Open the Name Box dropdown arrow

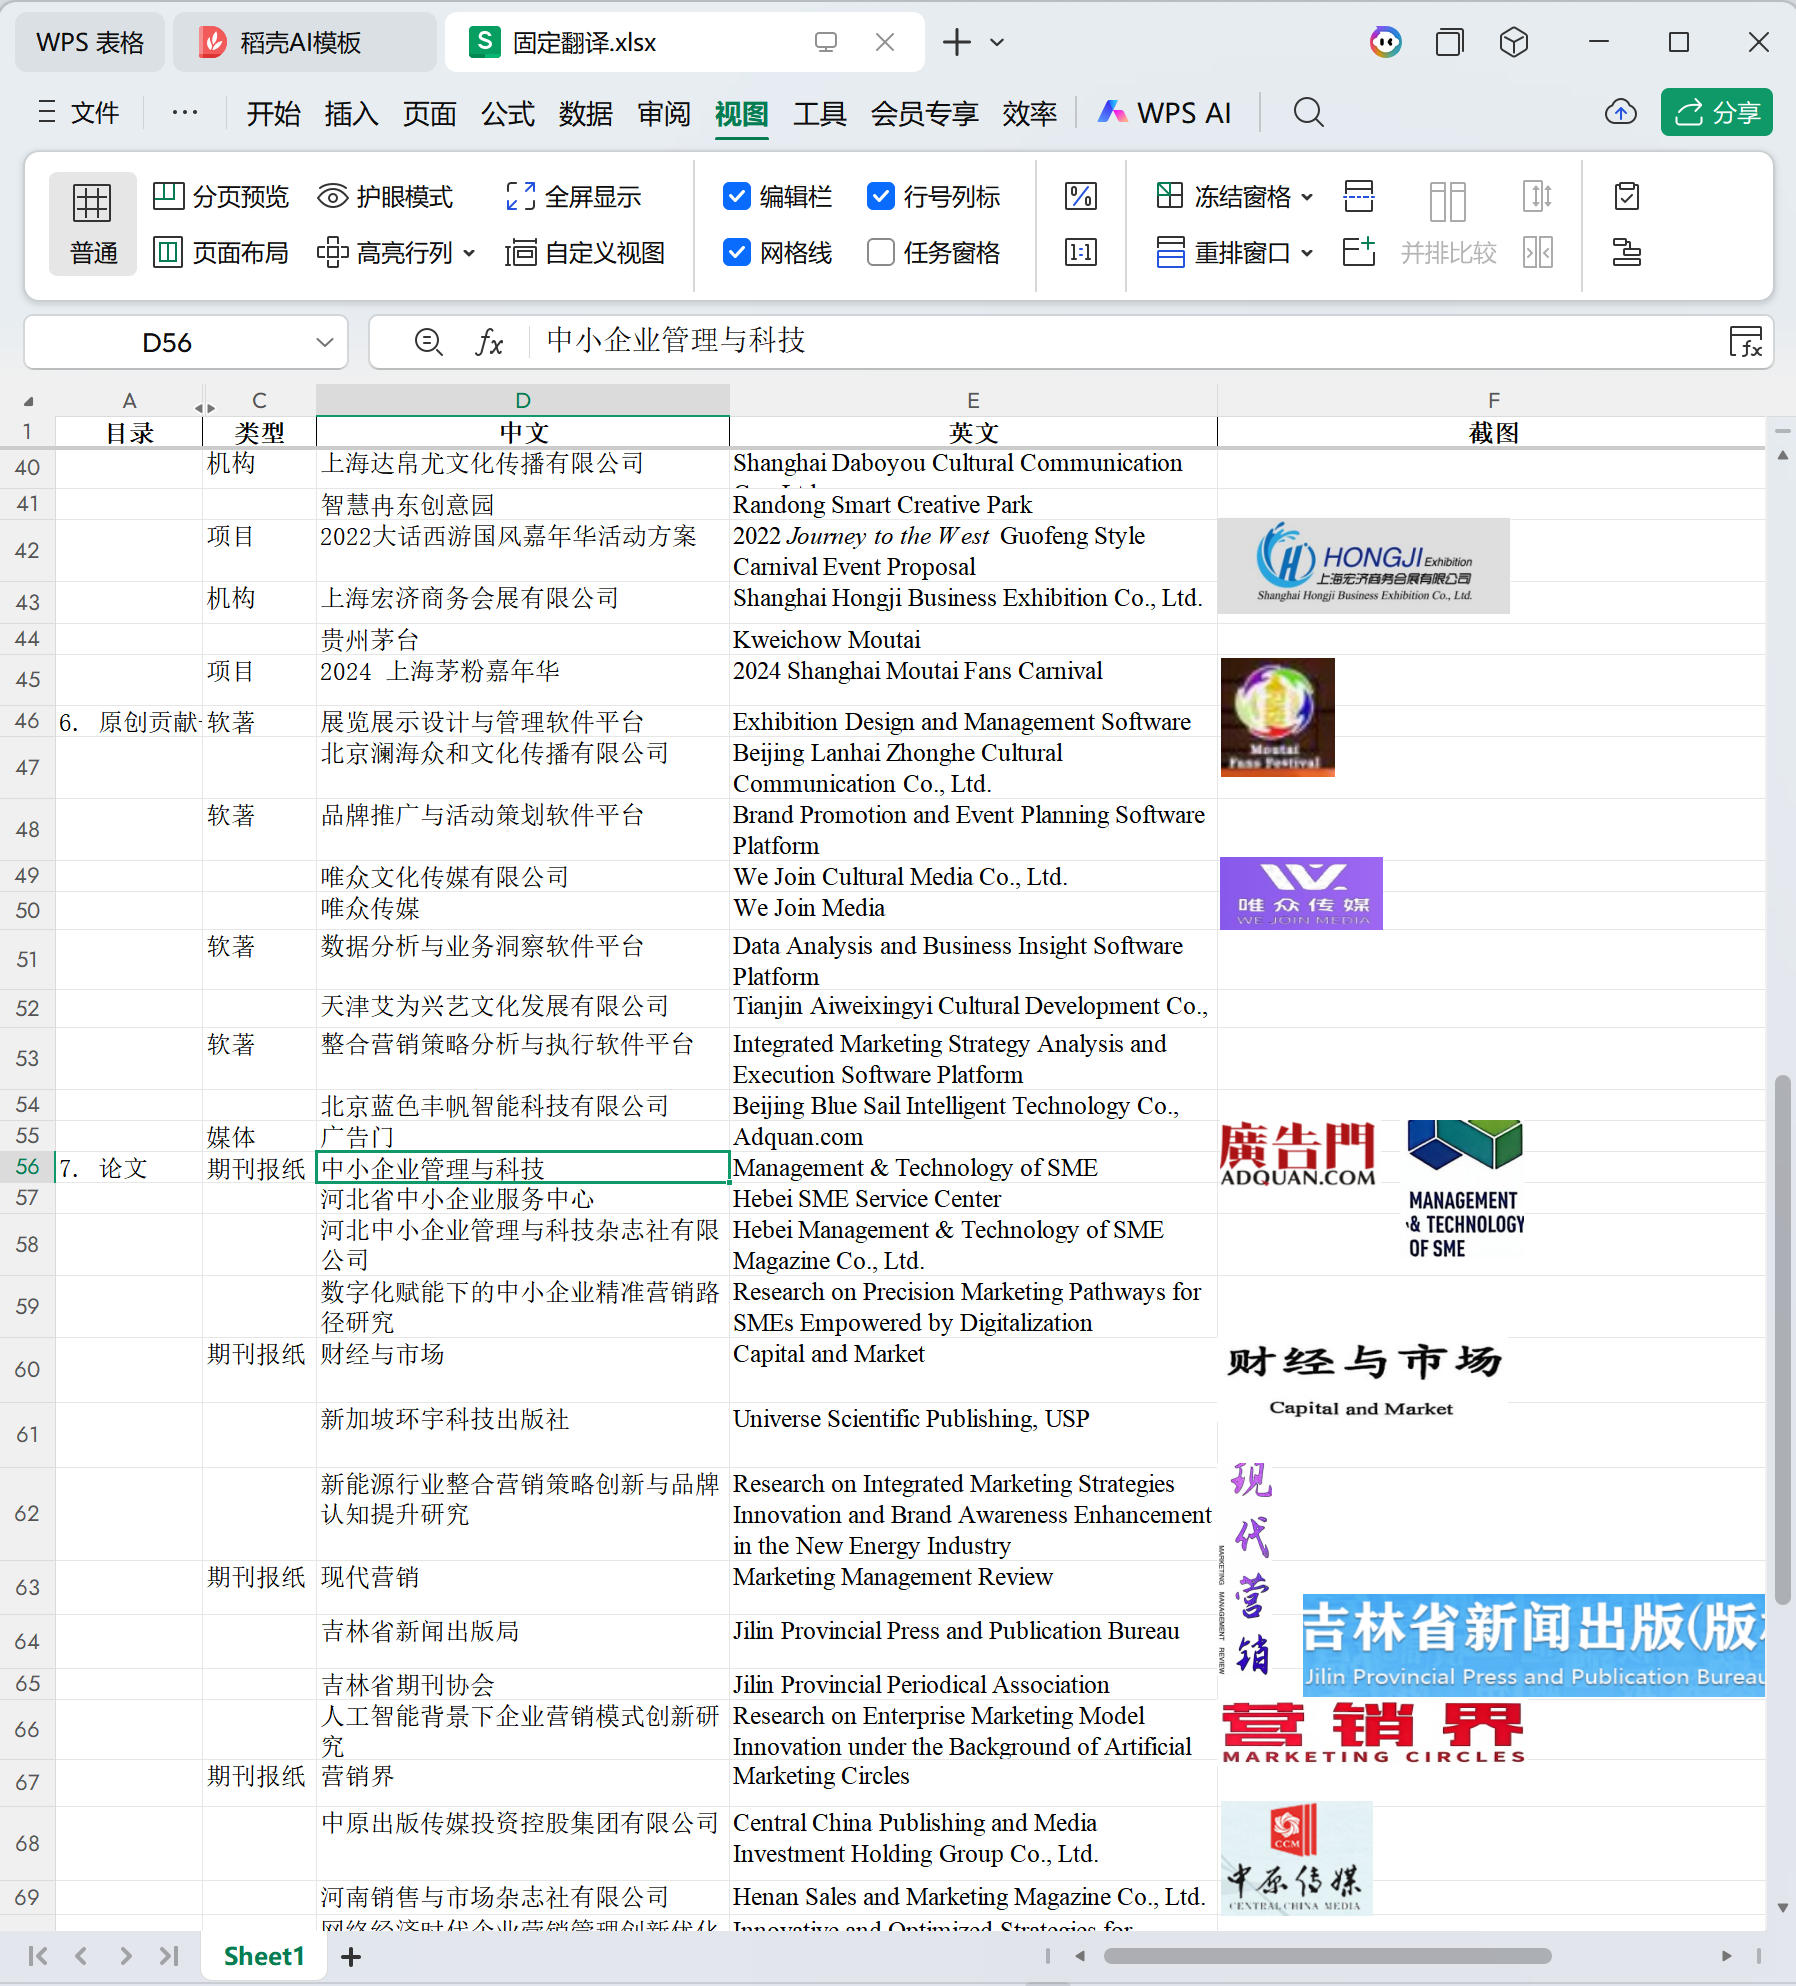coord(324,342)
